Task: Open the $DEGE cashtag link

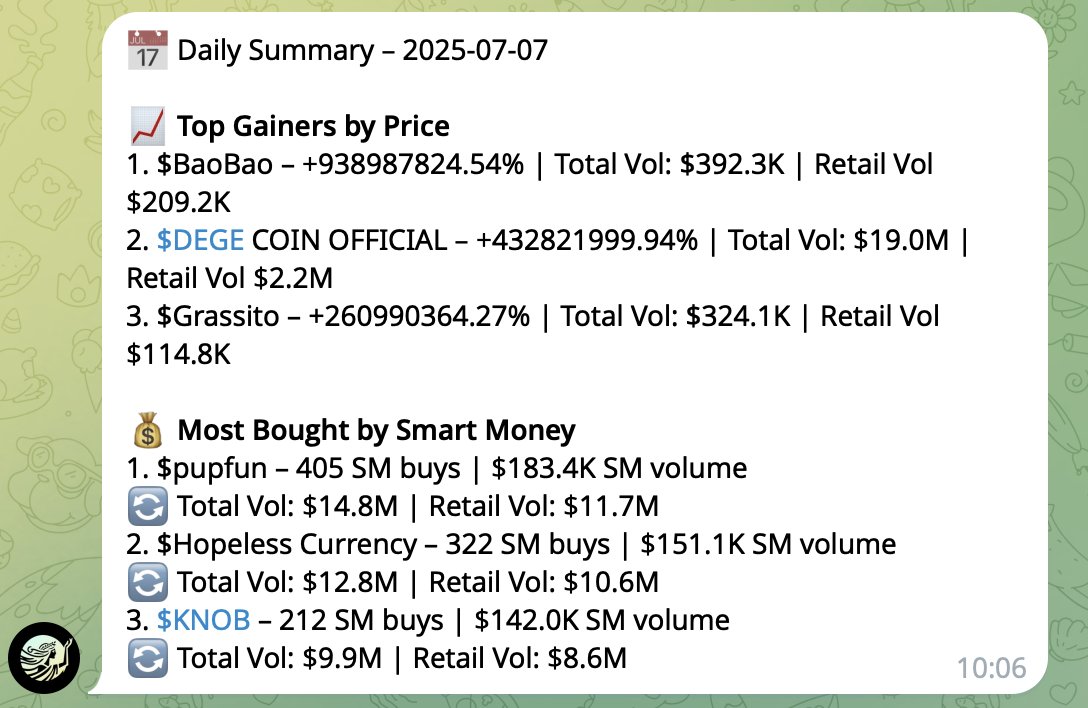Action: coord(201,240)
